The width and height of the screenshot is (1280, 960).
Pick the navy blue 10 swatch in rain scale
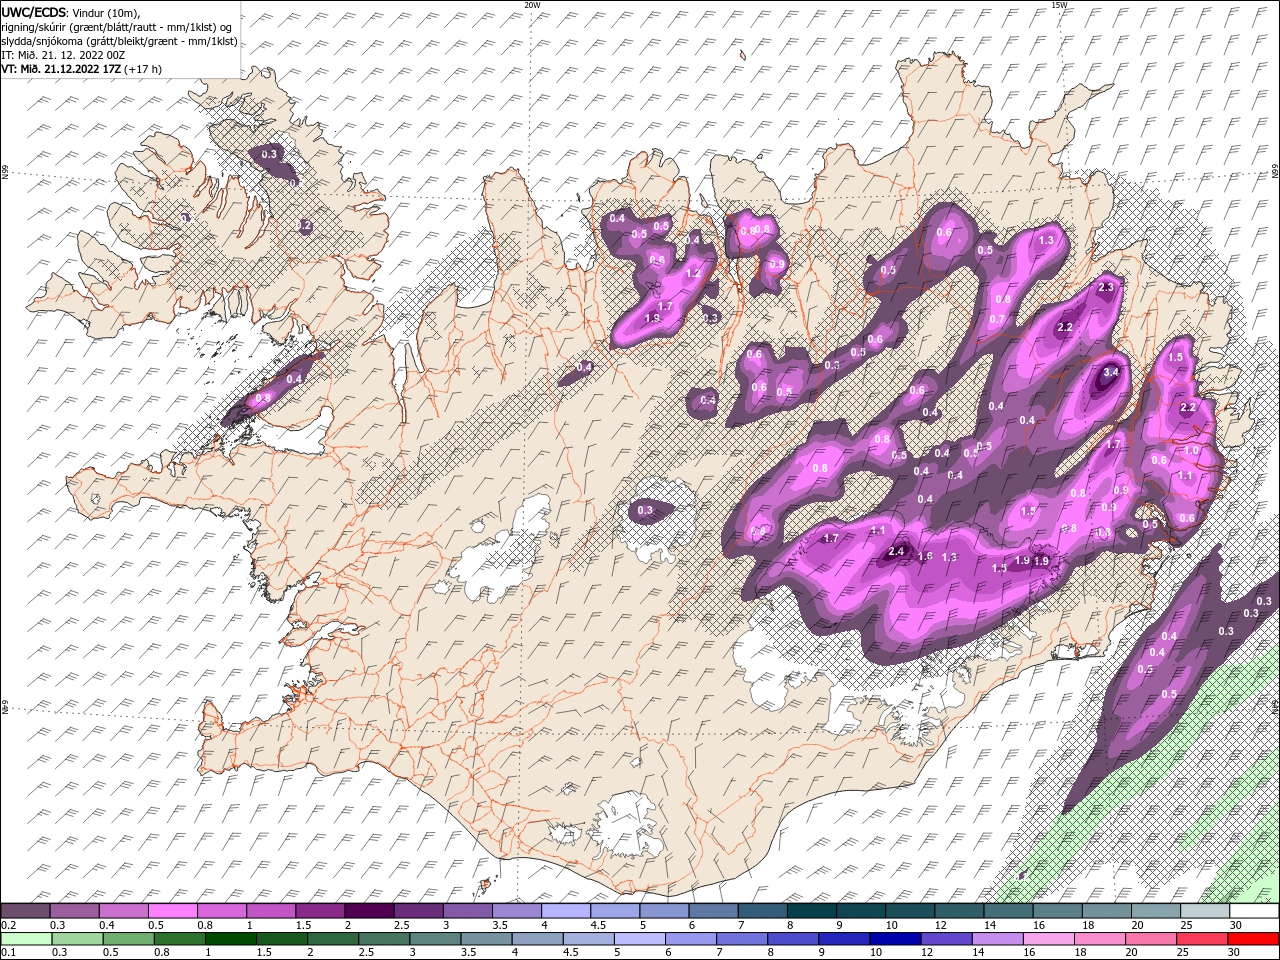tap(895, 938)
